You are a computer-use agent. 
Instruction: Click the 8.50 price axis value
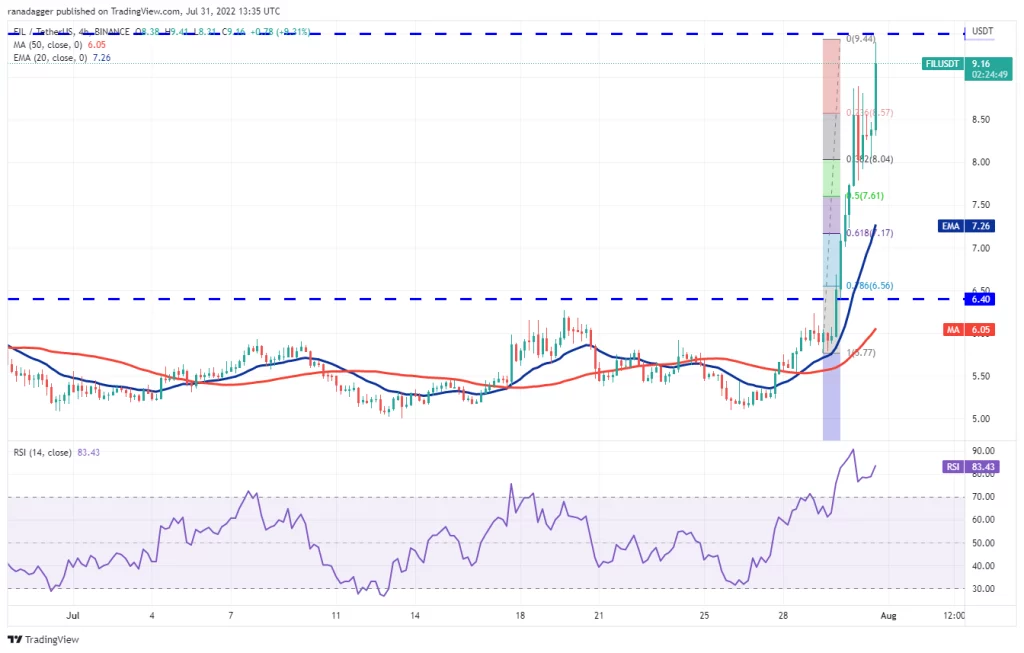(980, 119)
